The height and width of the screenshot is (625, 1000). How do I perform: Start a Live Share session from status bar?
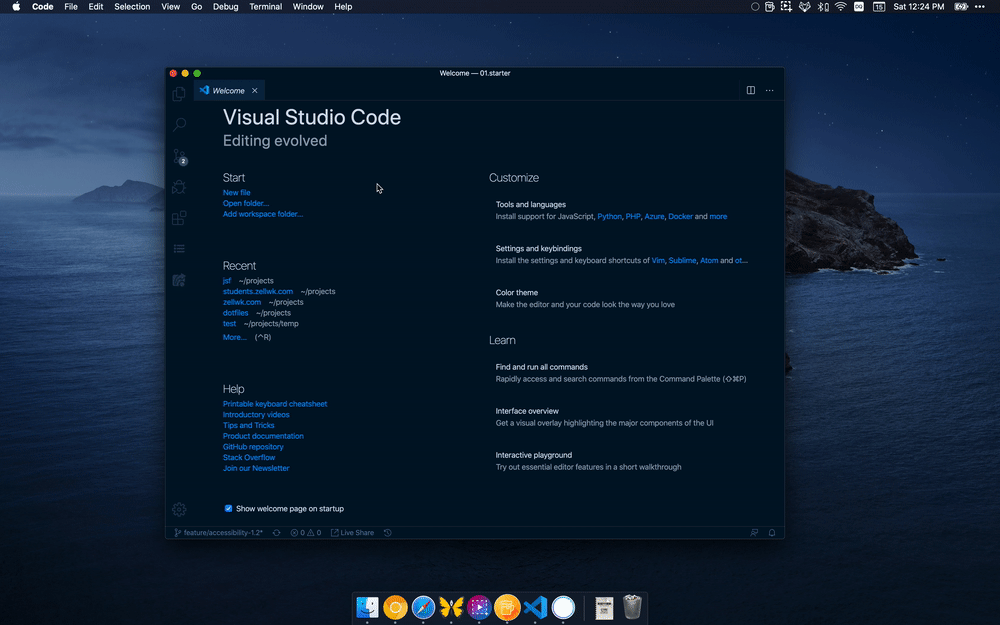[x=352, y=532]
